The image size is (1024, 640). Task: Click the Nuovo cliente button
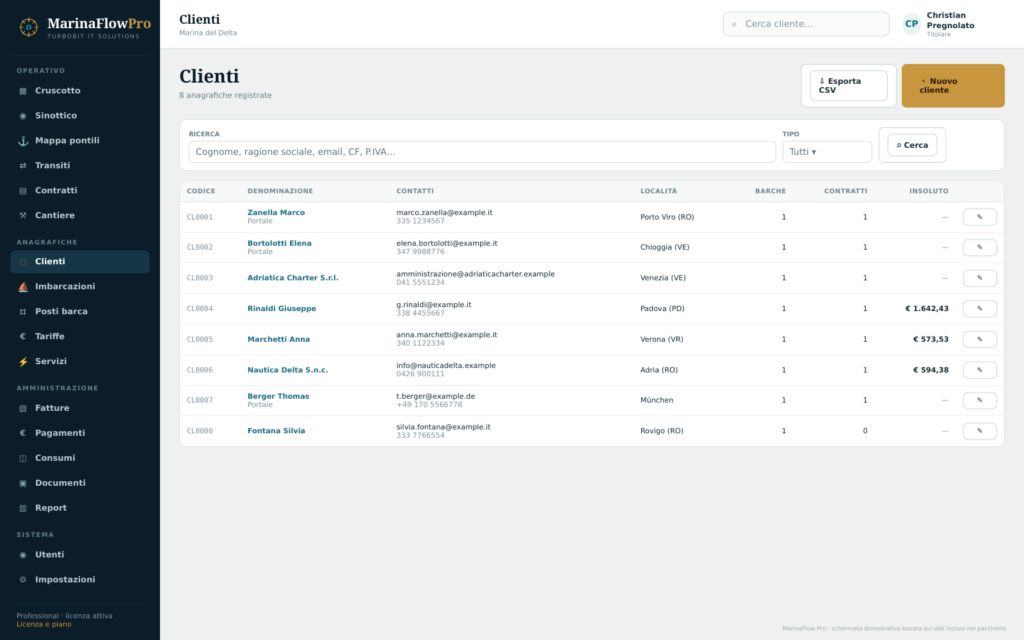pos(953,86)
